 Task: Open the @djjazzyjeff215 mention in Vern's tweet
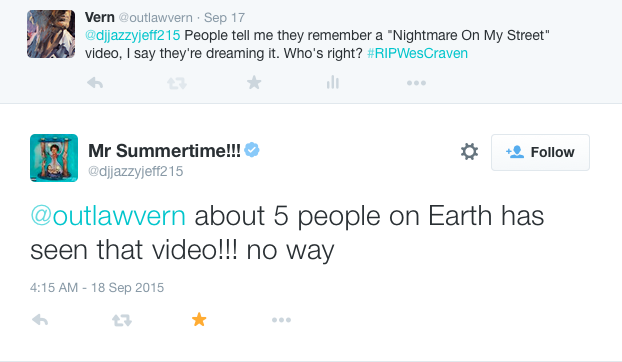132,35
